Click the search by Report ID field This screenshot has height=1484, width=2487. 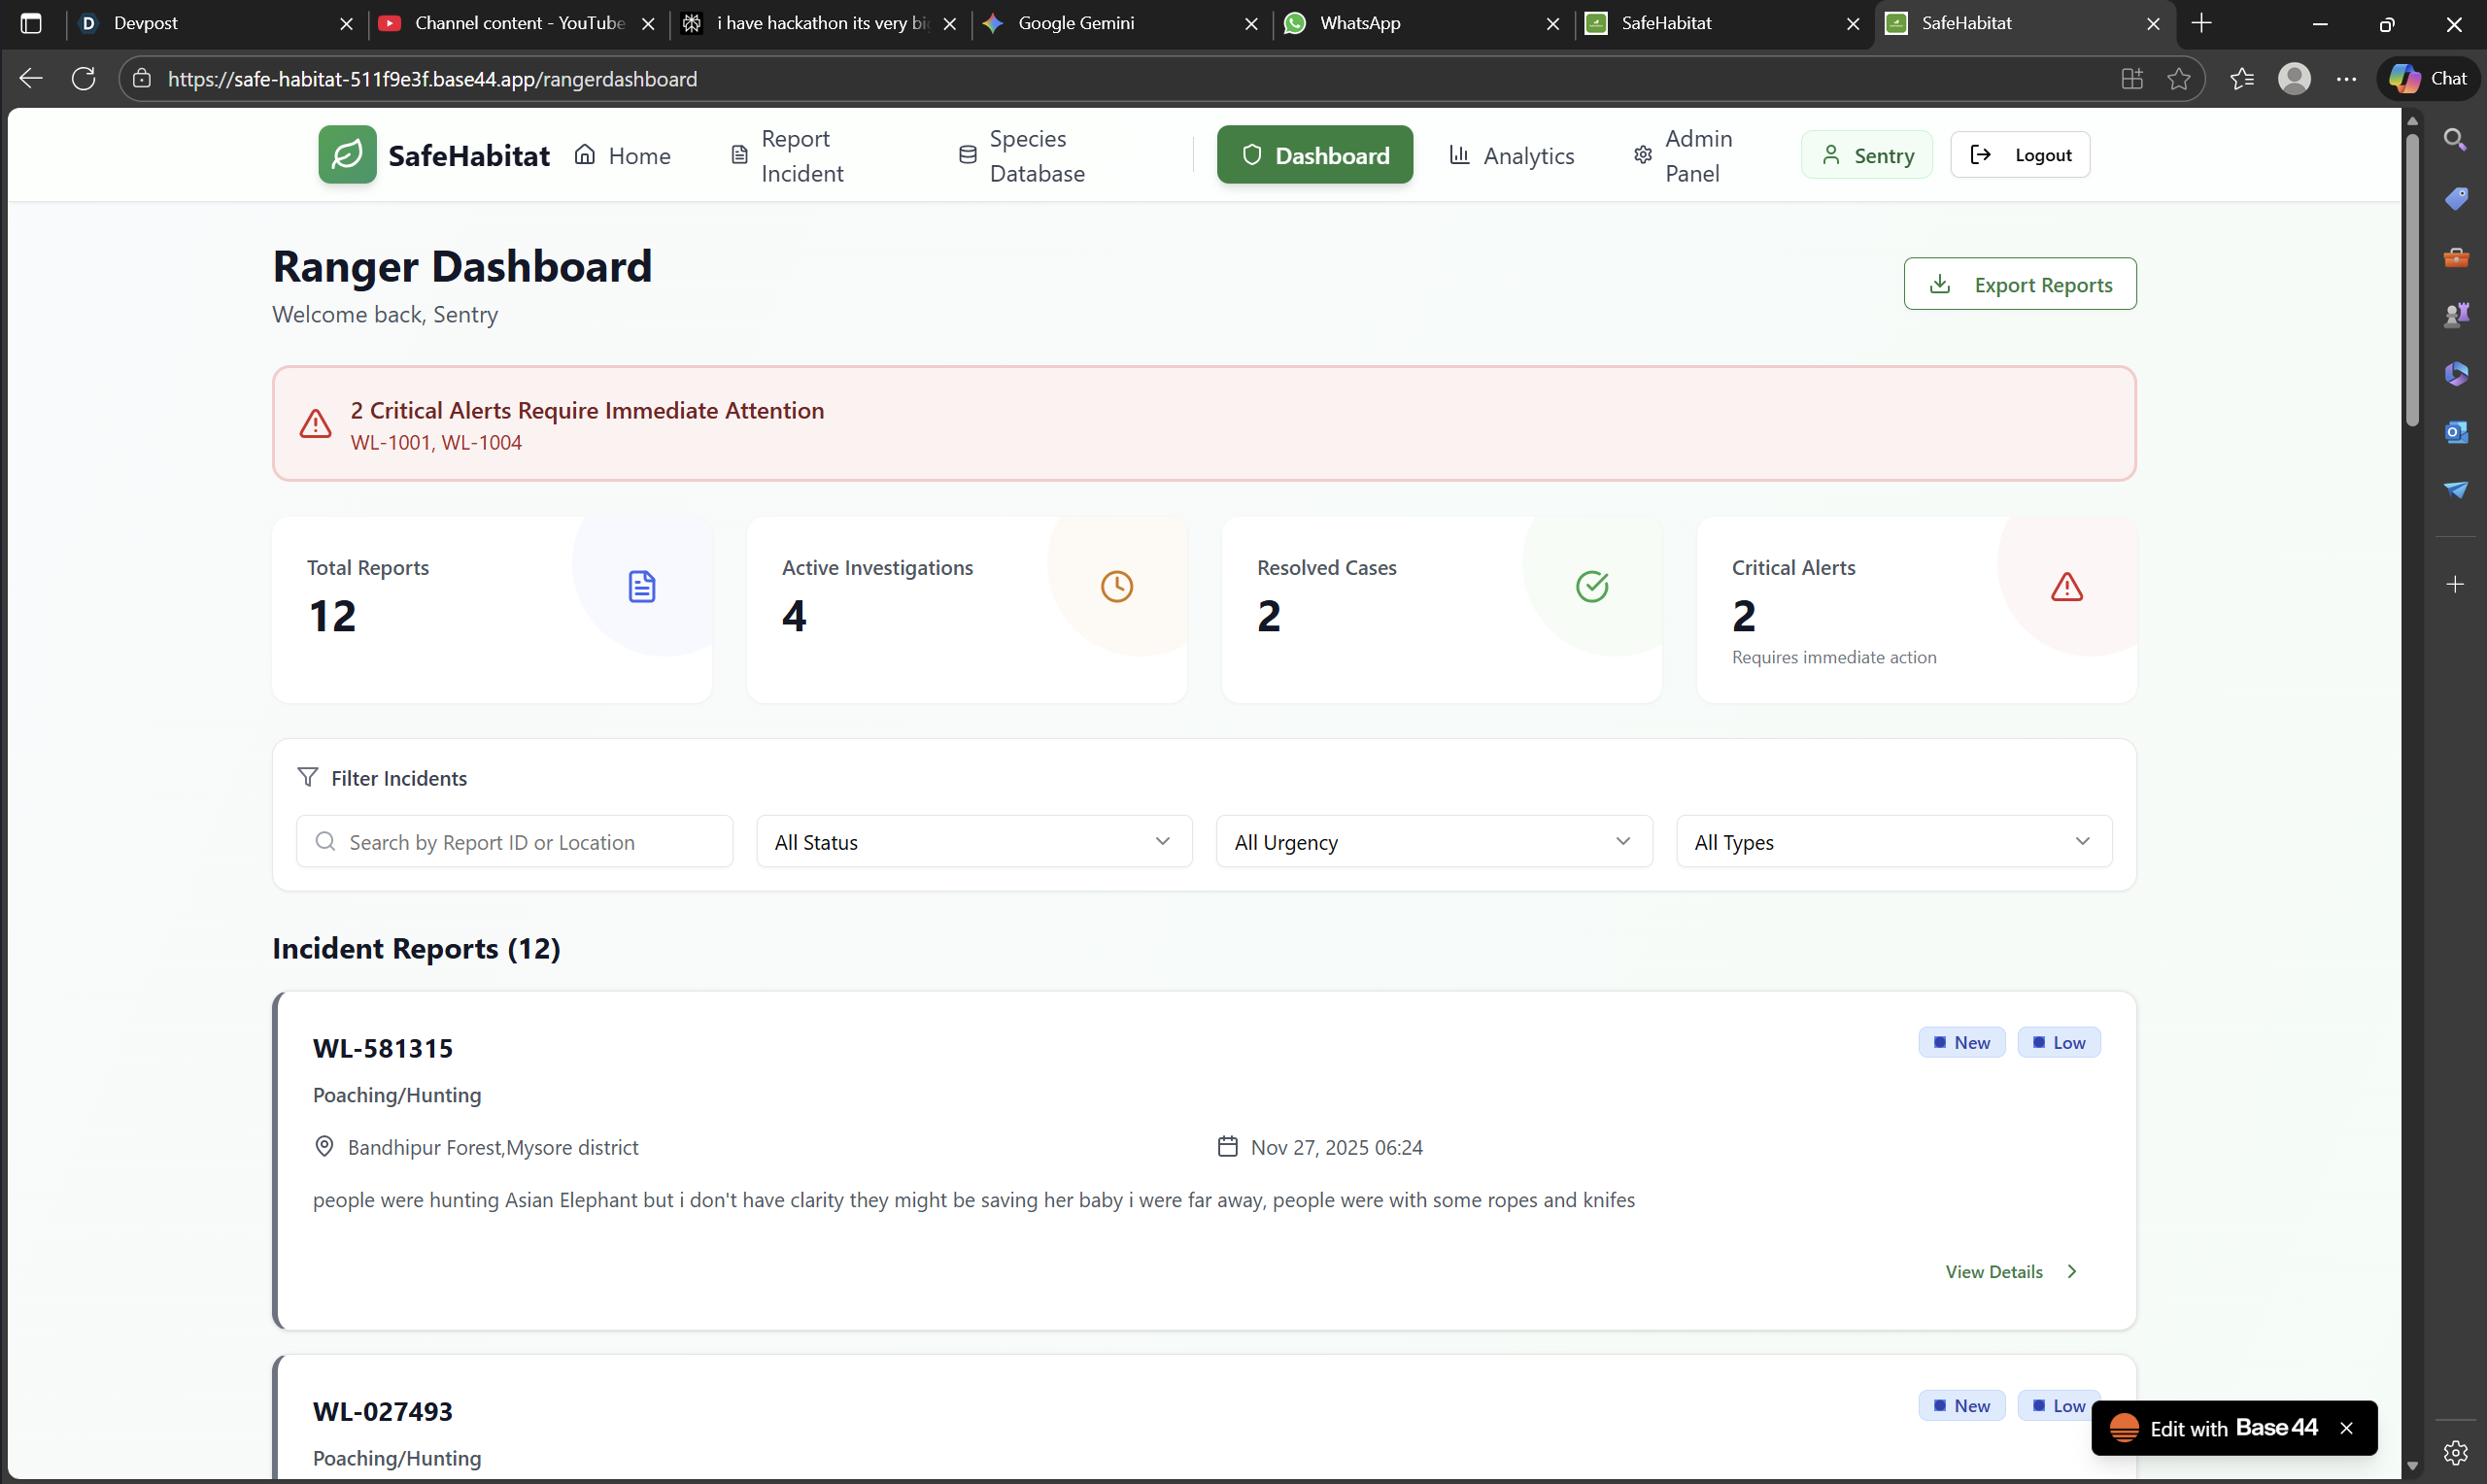coord(514,842)
